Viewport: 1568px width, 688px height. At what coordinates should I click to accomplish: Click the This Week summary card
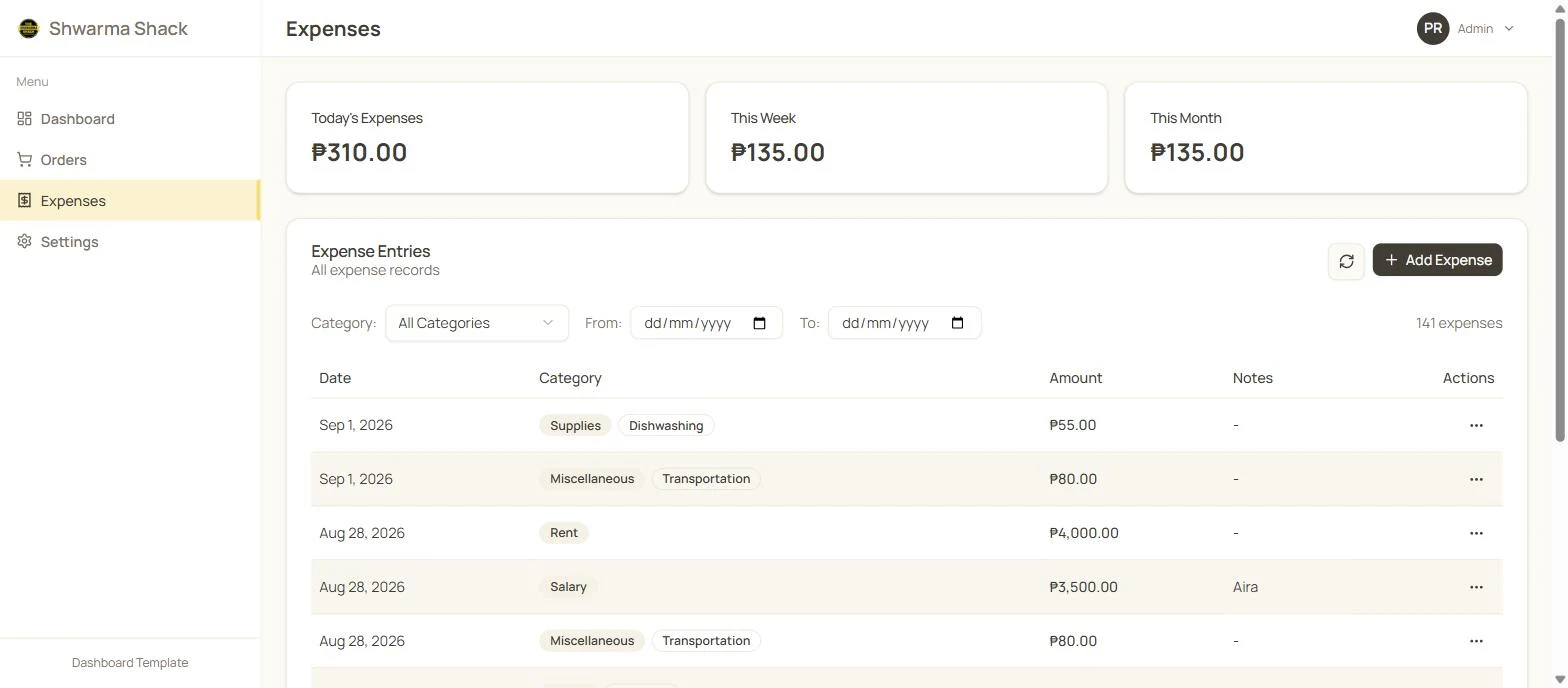coord(906,138)
